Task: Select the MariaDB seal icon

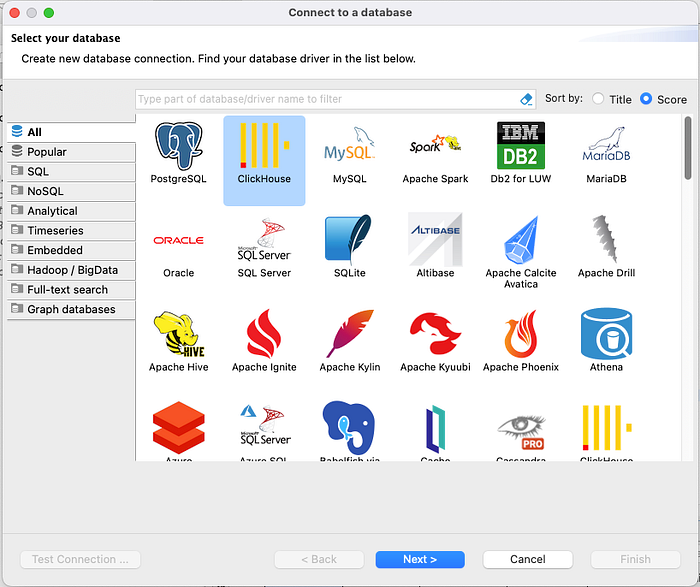Action: coord(606,153)
